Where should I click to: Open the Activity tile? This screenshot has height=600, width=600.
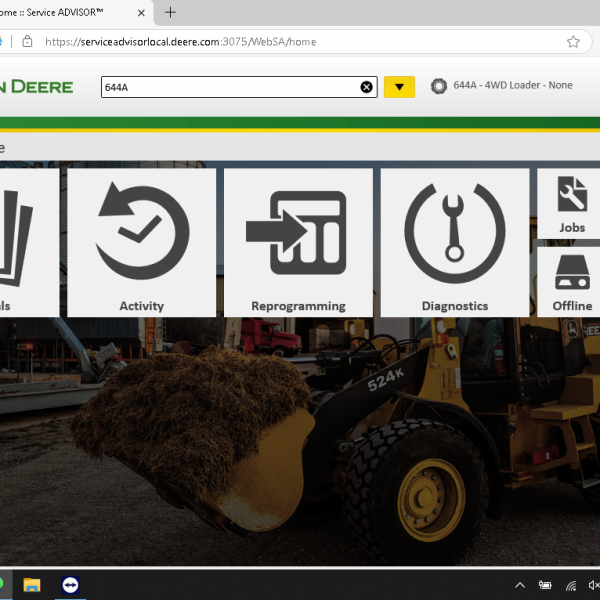tap(142, 243)
